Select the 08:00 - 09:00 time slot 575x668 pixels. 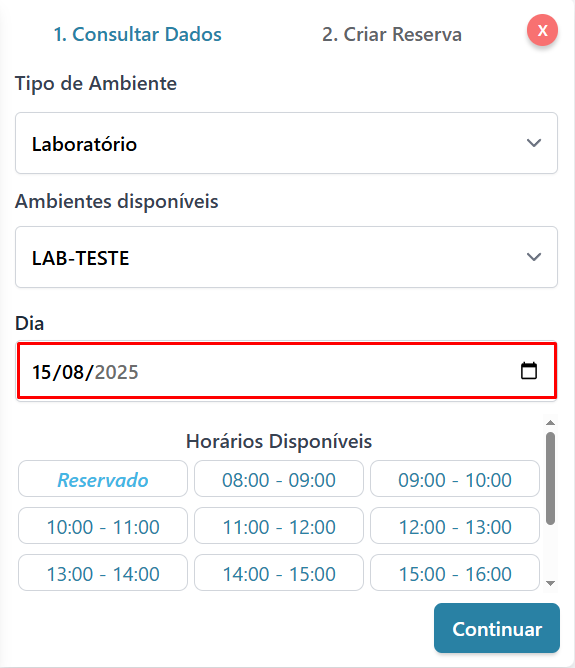click(279, 479)
